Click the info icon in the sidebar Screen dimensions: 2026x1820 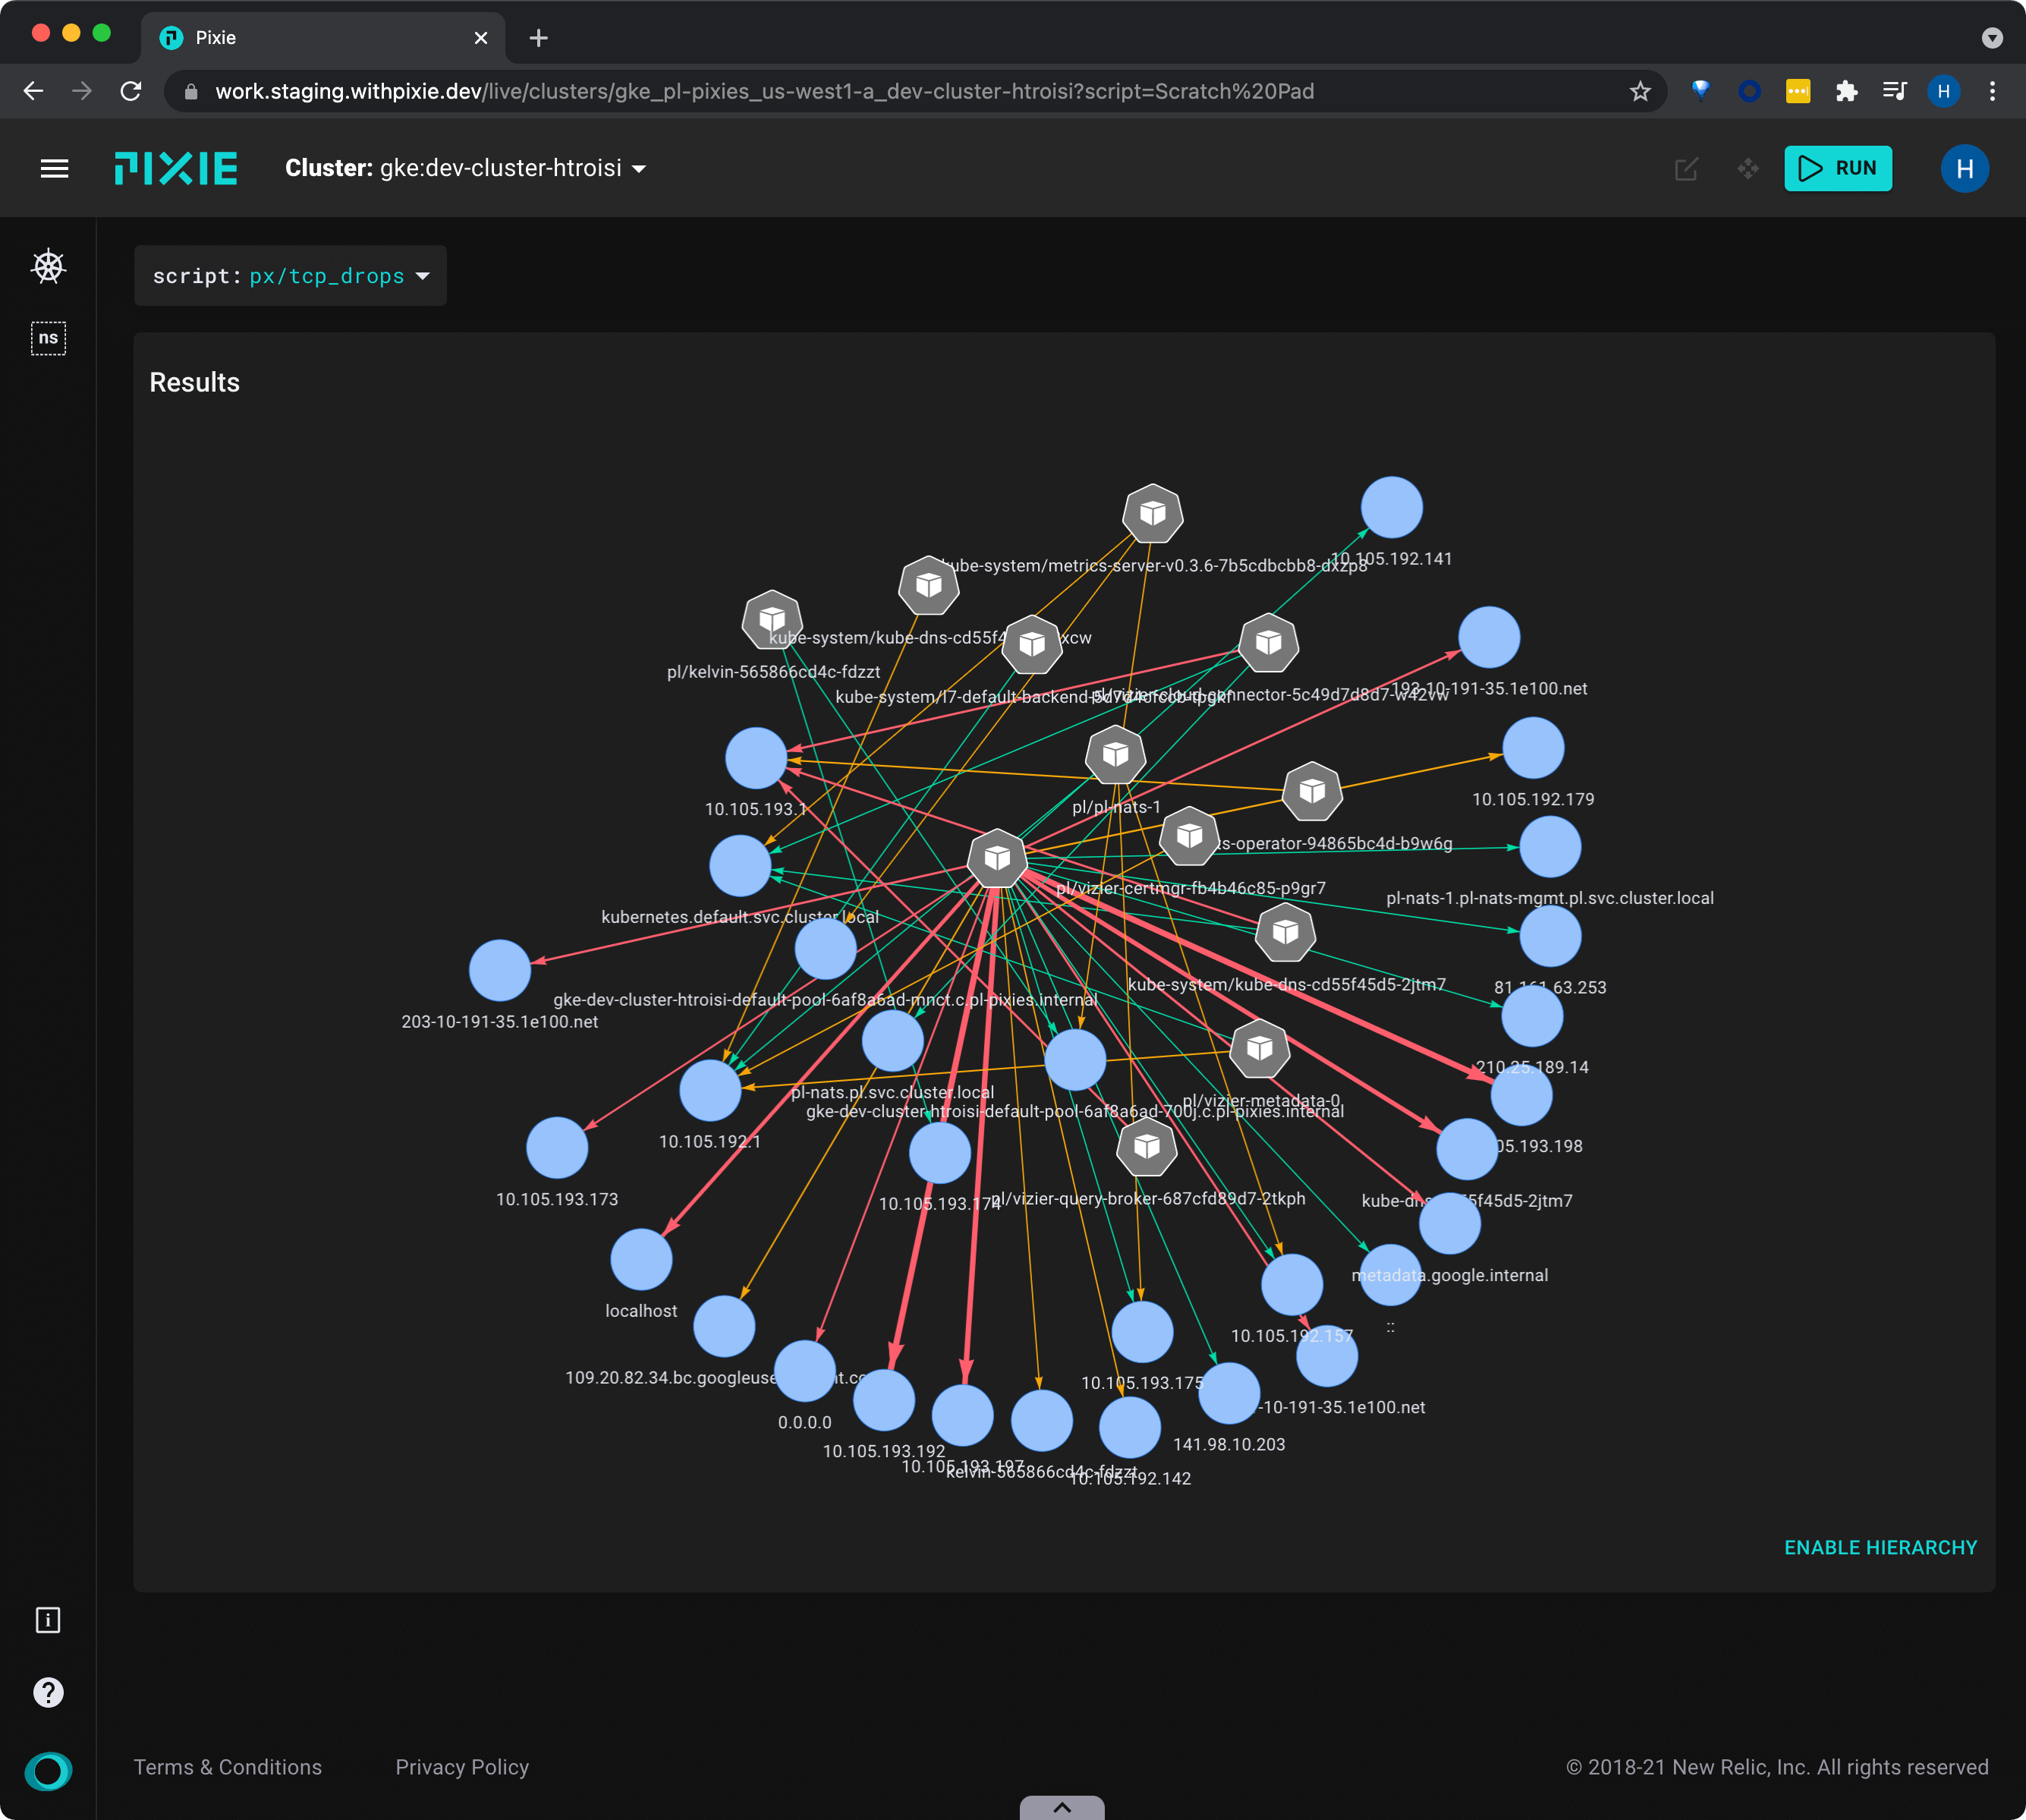[x=48, y=1620]
